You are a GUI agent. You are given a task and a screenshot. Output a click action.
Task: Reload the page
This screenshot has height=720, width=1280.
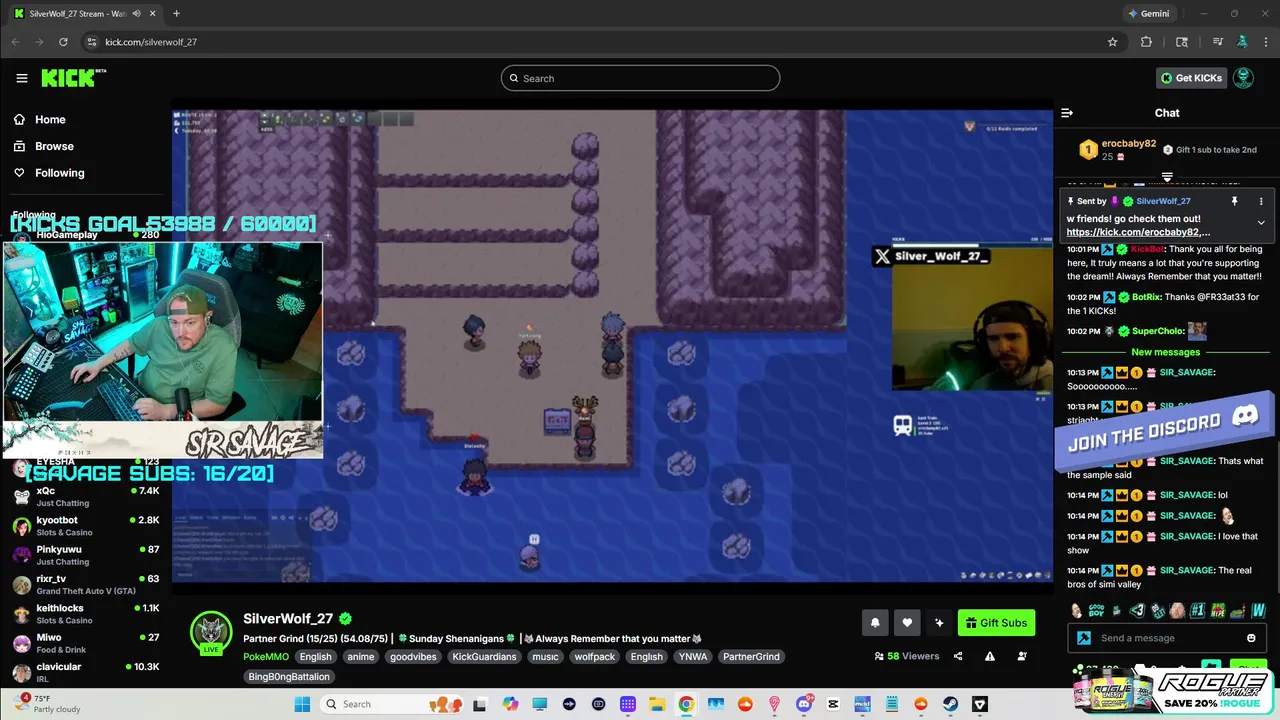tap(63, 42)
